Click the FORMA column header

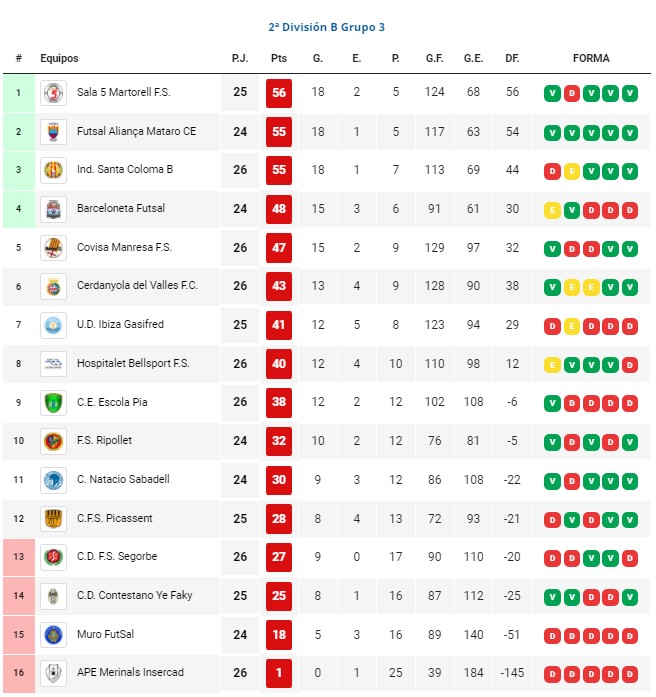pyautogui.click(x=591, y=58)
